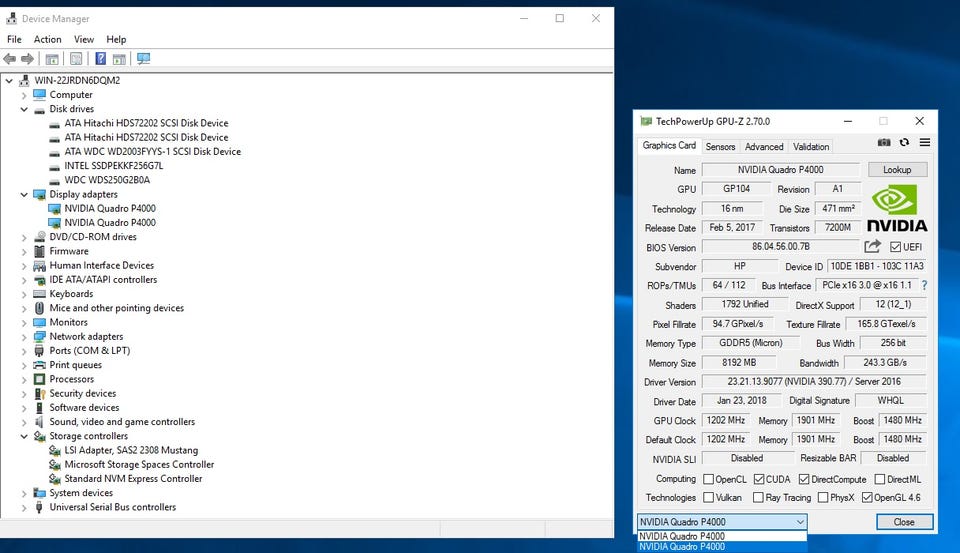Click the Keyboards category icon

40,294
